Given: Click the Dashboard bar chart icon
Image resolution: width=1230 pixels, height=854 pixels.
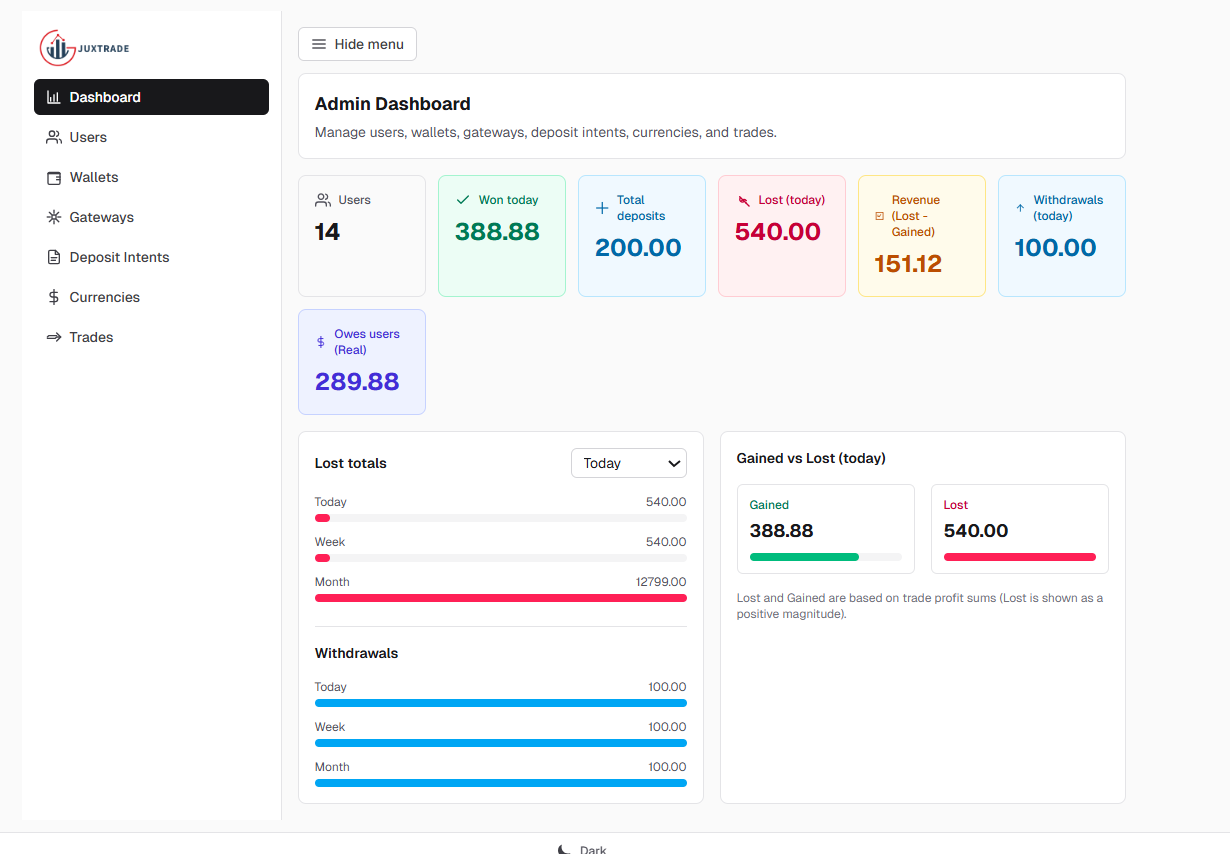Looking at the screenshot, I should point(54,97).
